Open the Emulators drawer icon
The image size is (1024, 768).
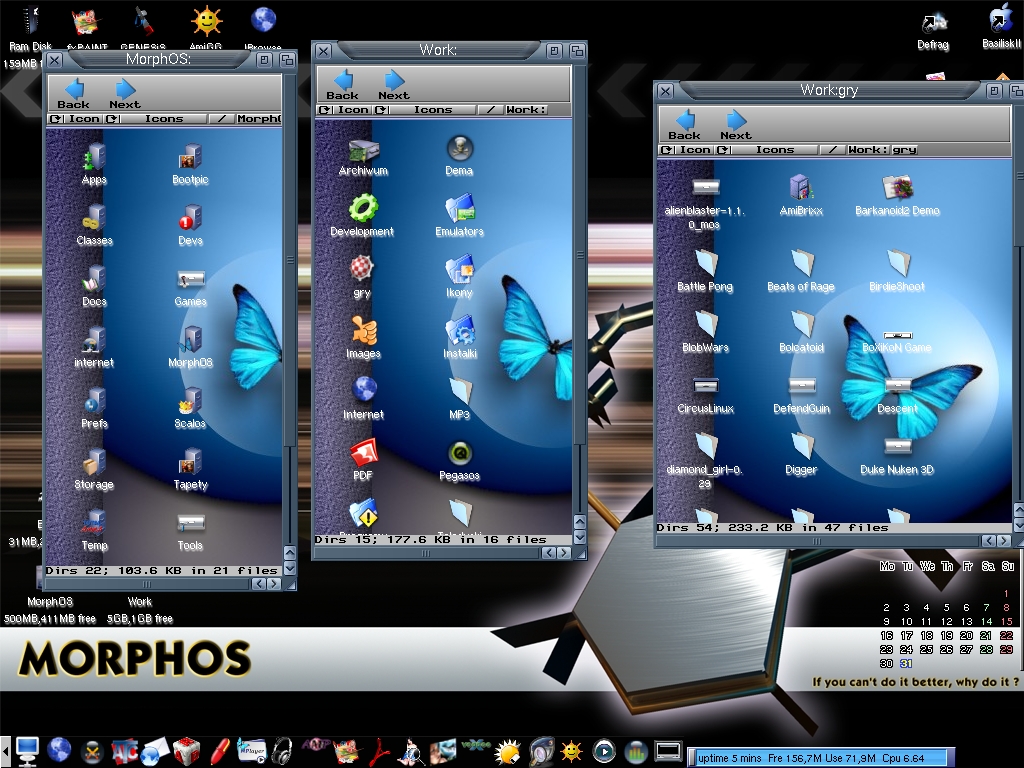click(x=460, y=216)
